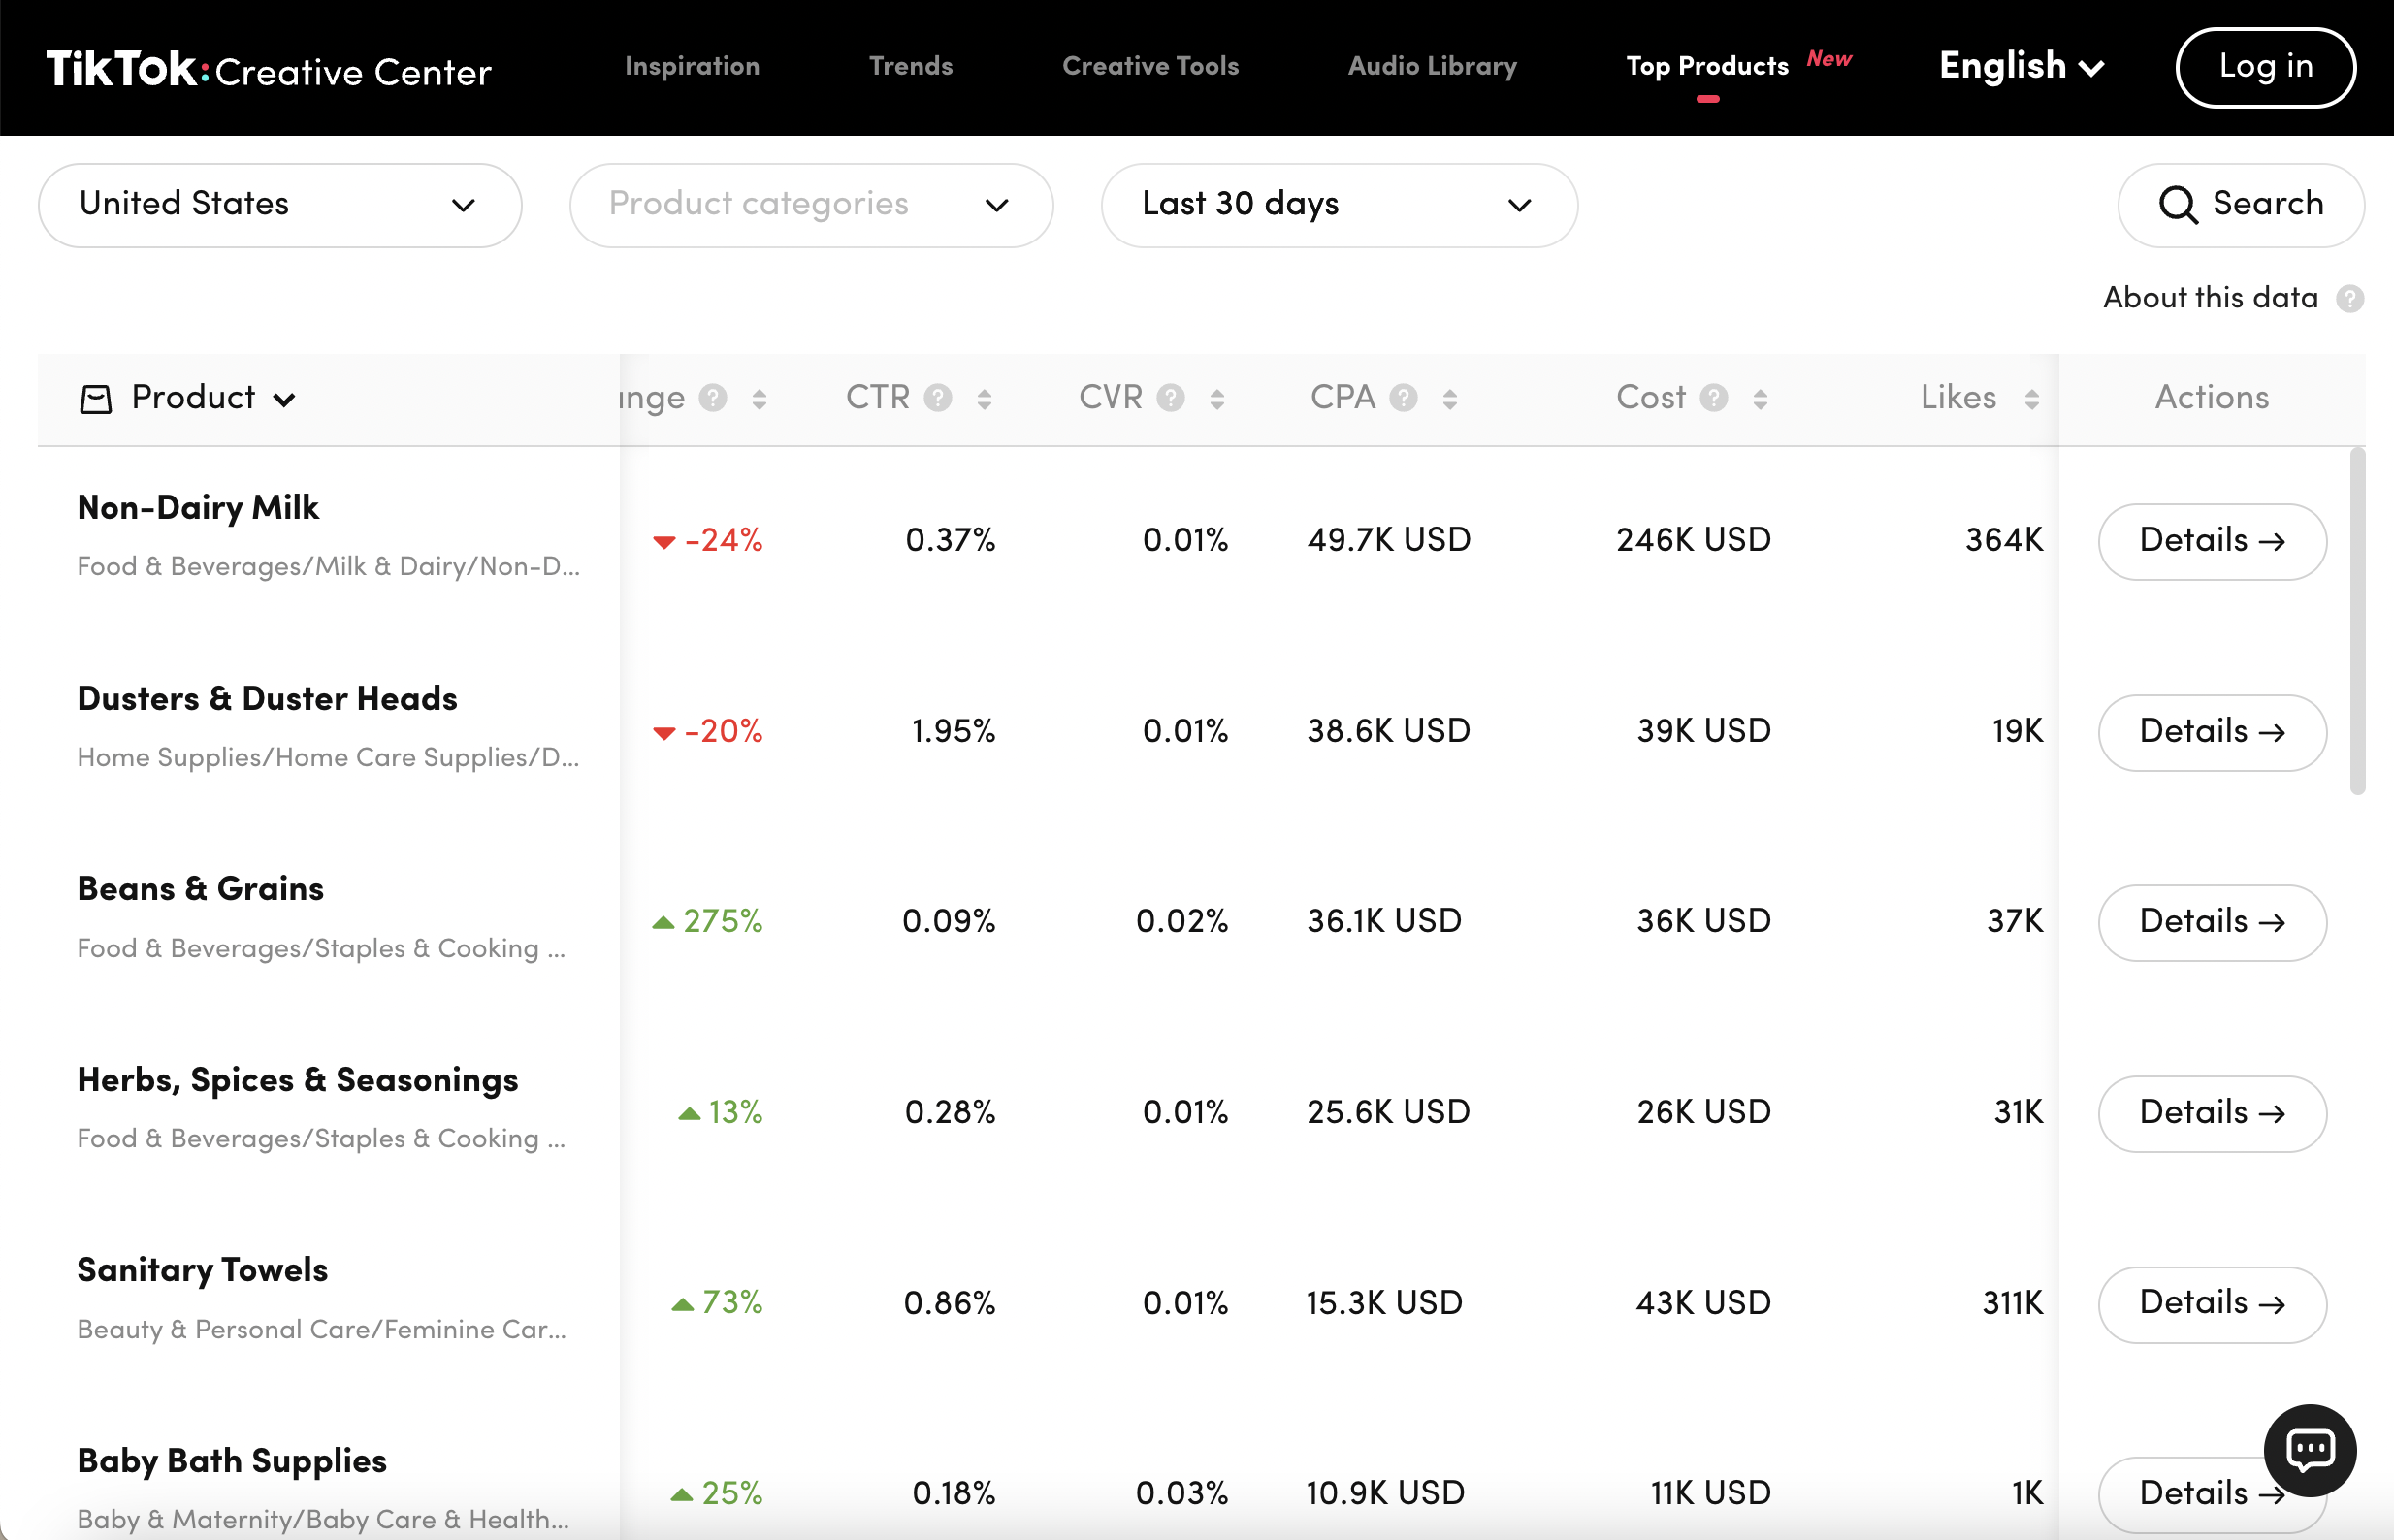Open Details for Non-Dairy Milk
Image resolution: width=2394 pixels, height=1540 pixels.
[2211, 541]
